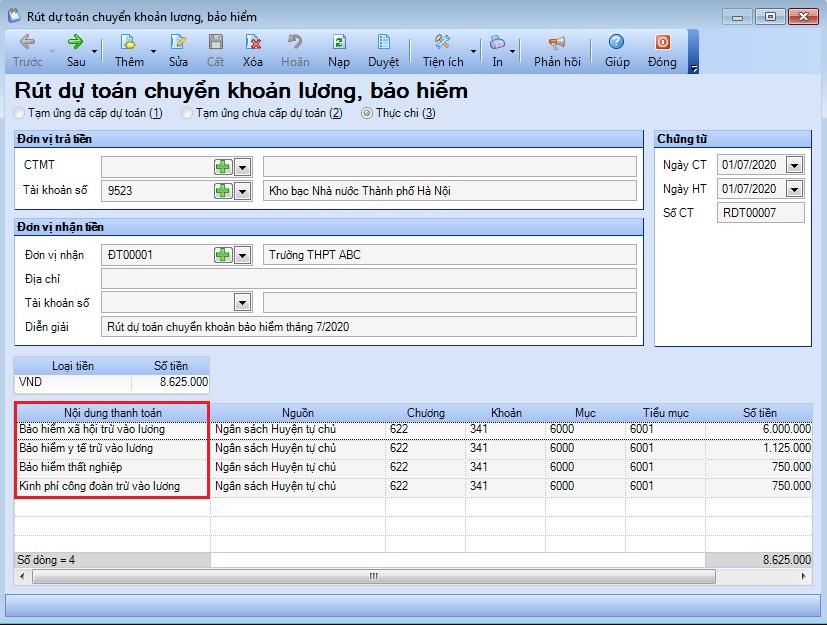Open Thêm button dropdown arrow
Image resolution: width=827 pixels, height=625 pixels.
(153, 51)
